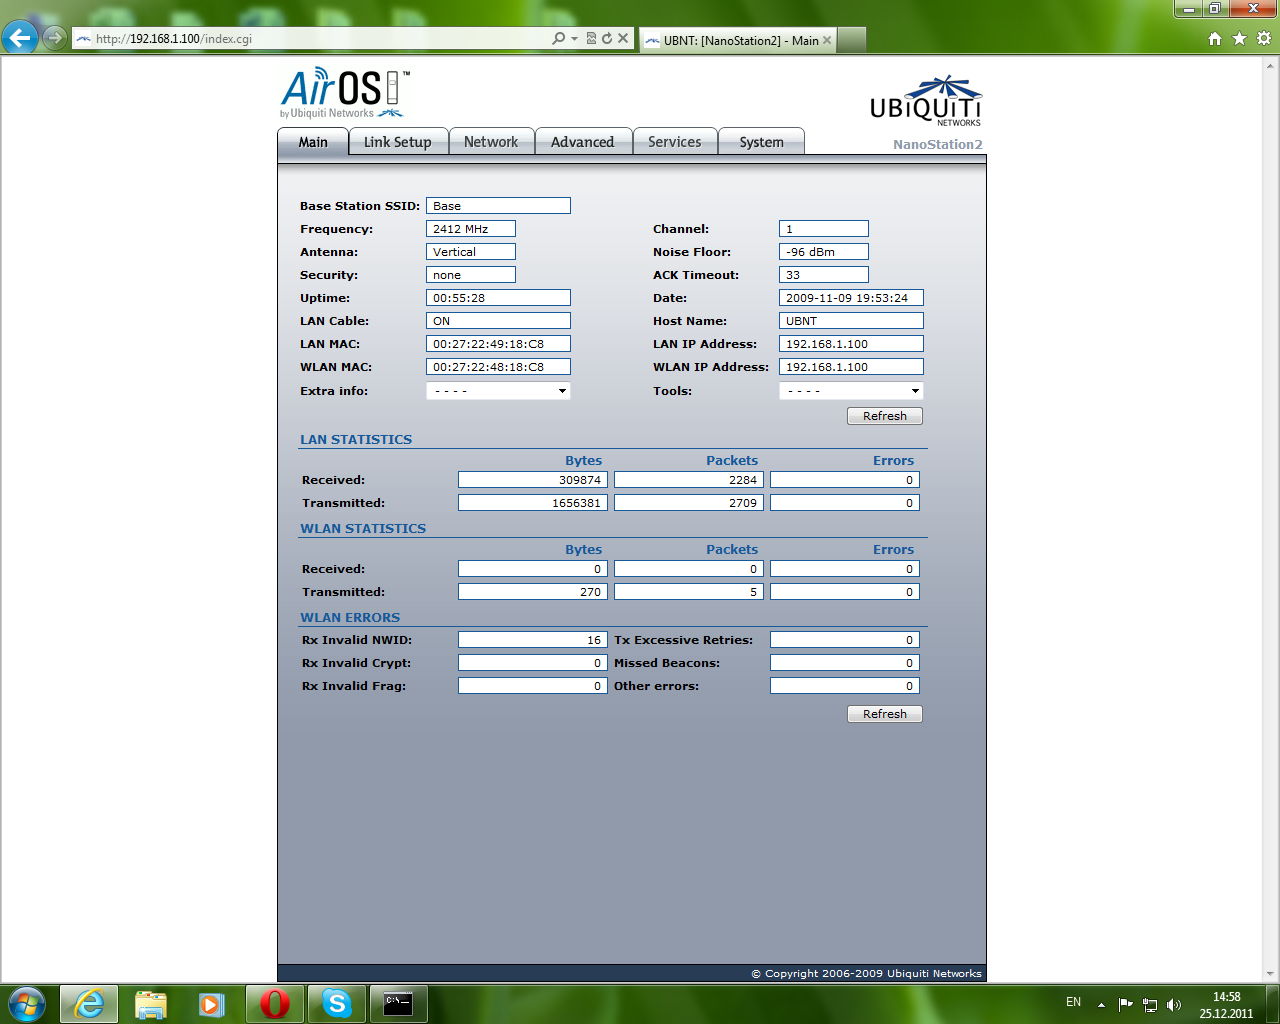The image size is (1280, 1024).
Task: Stop loading with the address bar X icon
Action: [x=623, y=38]
